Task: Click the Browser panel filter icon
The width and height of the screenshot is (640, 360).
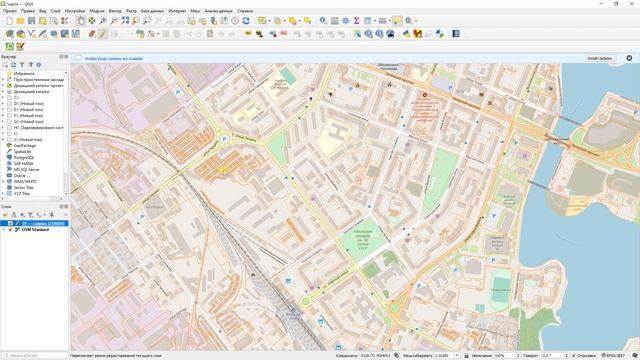Action: 22,65
